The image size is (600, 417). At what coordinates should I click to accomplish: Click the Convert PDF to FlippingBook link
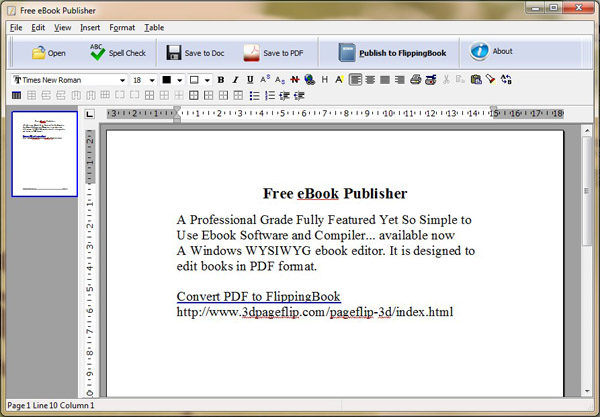pos(258,296)
